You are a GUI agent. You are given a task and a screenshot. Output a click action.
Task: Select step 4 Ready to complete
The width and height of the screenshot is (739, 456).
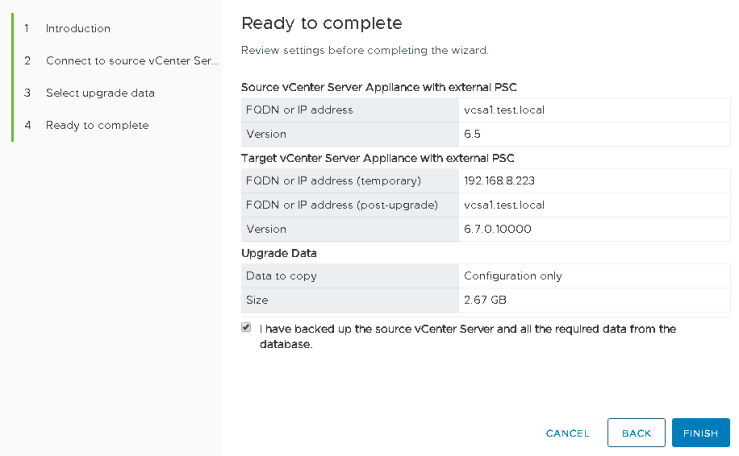[x=97, y=125]
